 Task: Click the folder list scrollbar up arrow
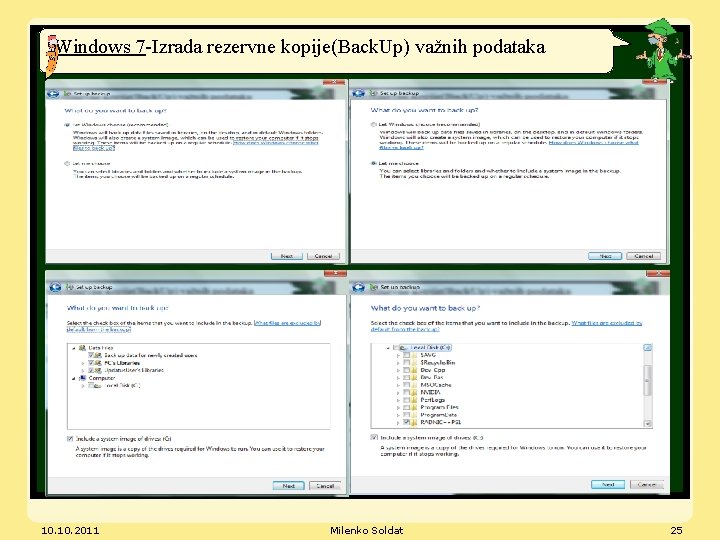tap(647, 348)
